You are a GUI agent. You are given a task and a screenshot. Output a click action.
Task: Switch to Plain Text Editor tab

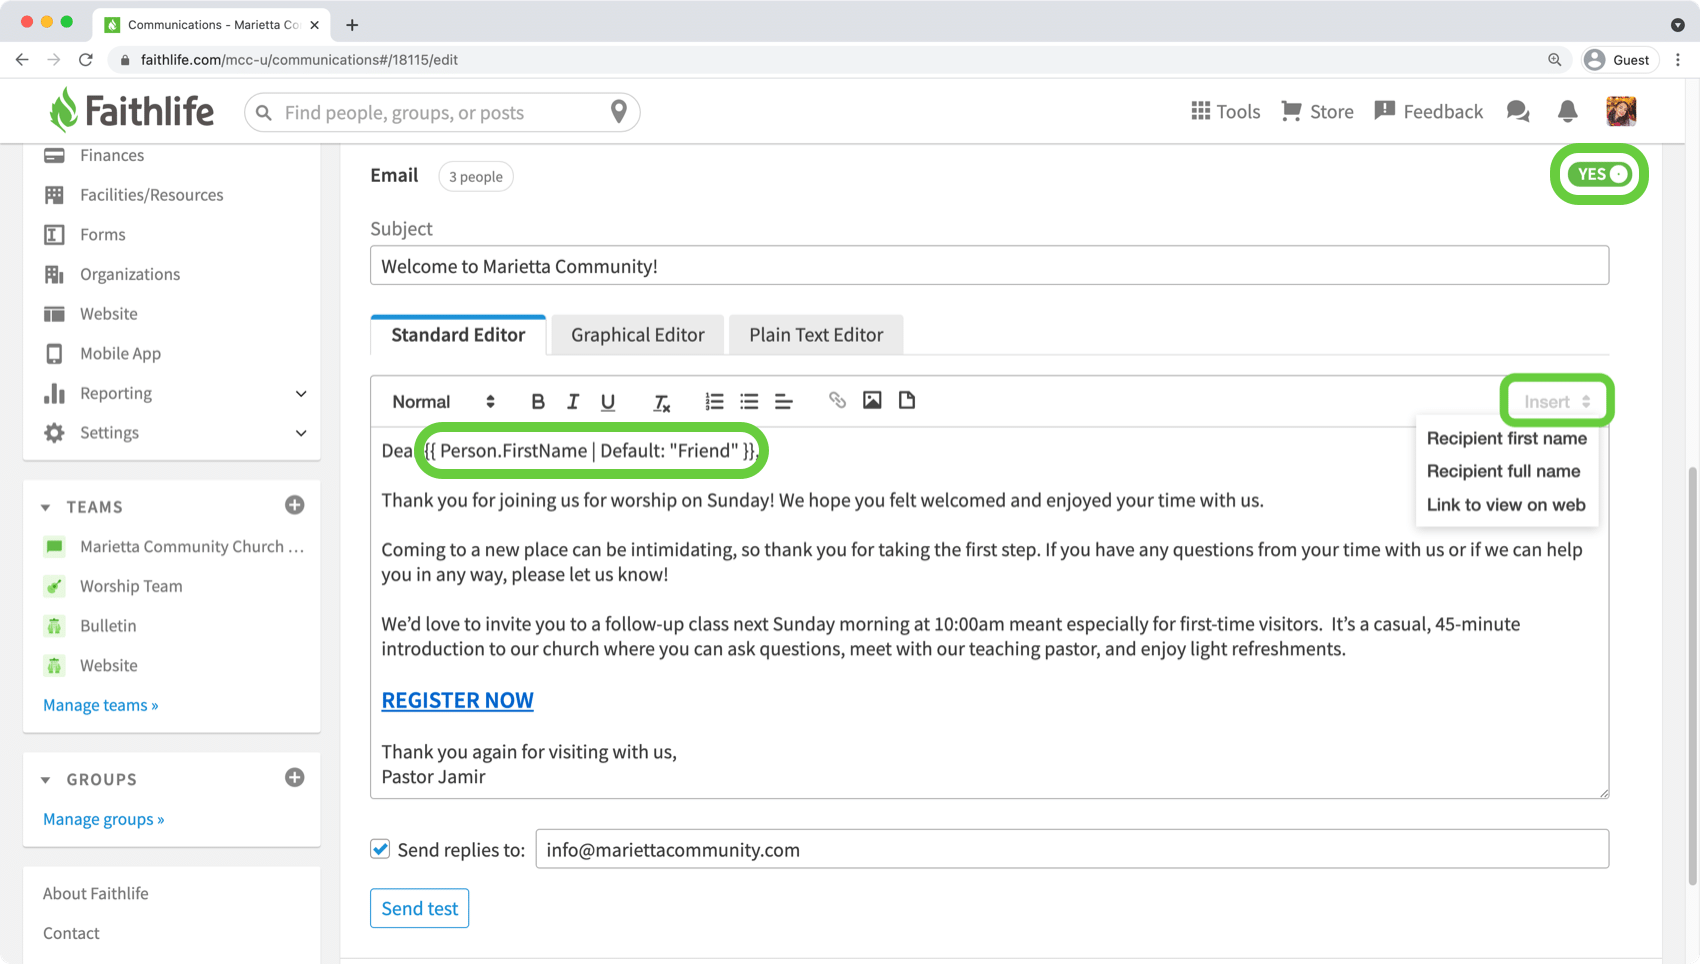816,335
